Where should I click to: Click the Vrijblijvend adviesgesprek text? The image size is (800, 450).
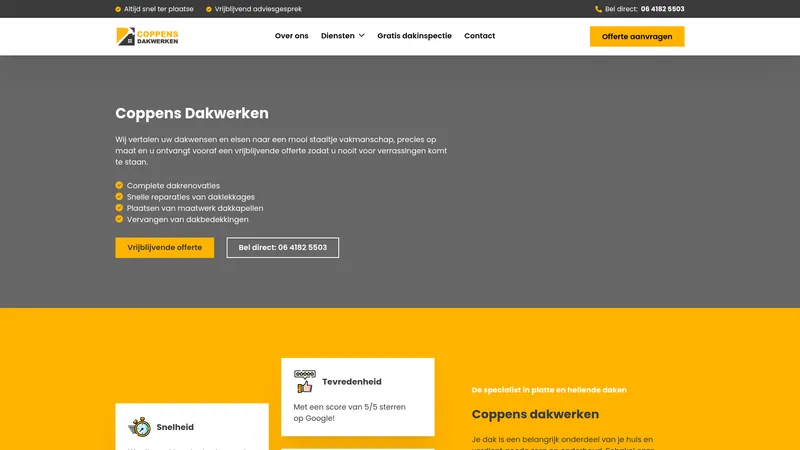coord(258,9)
